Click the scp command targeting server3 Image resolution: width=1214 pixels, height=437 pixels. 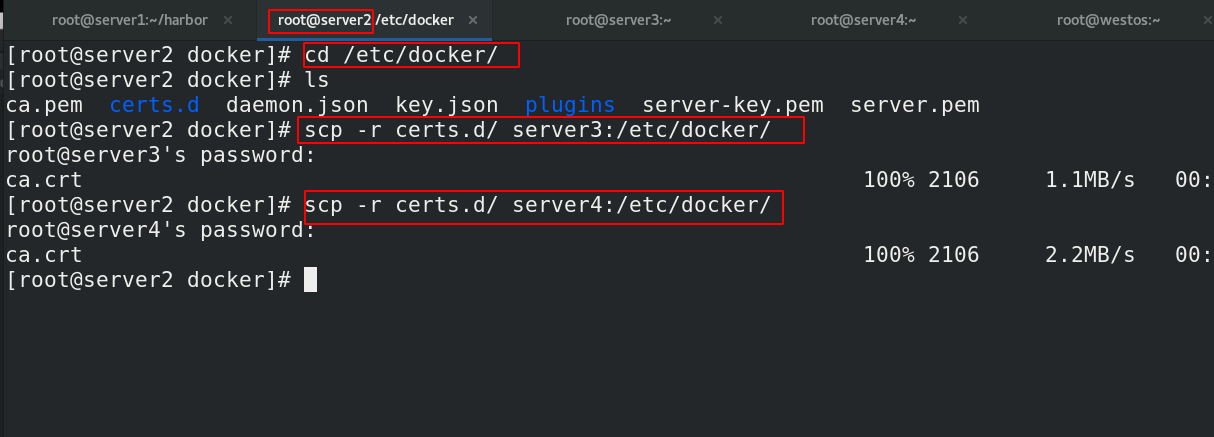(x=538, y=130)
